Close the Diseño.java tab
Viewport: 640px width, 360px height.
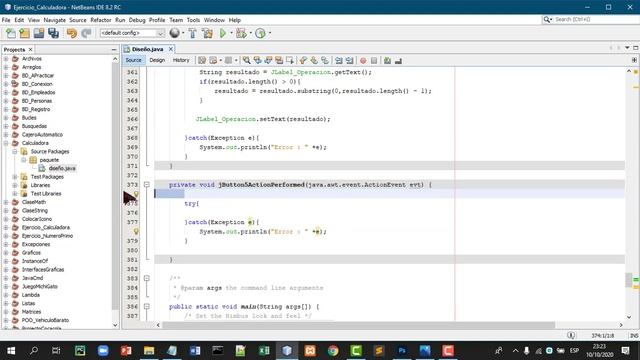click(171, 49)
